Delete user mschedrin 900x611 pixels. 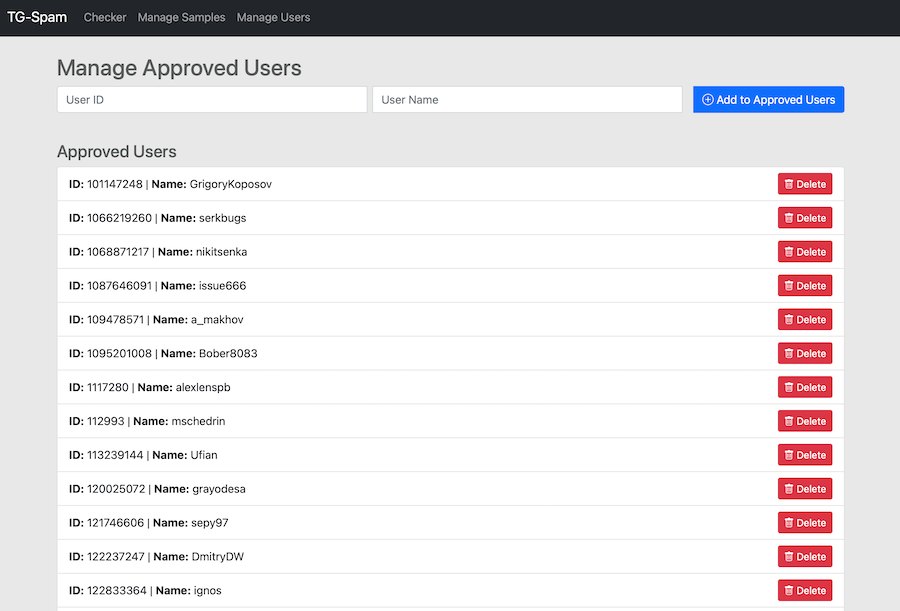tap(805, 421)
